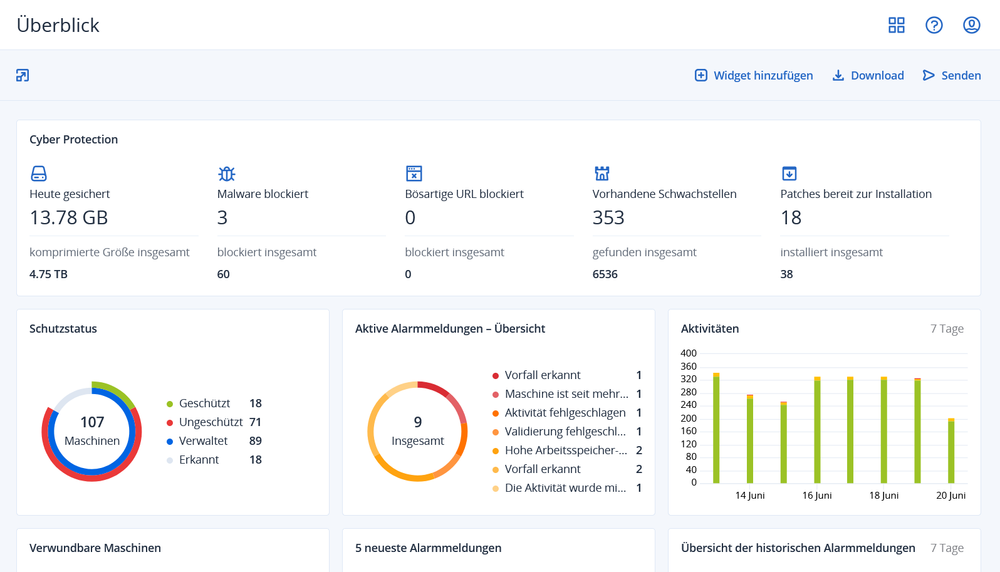This screenshot has width=1000, height=572.
Task: Select the Hohe Arbeitsspeicher alert entry
Action: click(565, 450)
